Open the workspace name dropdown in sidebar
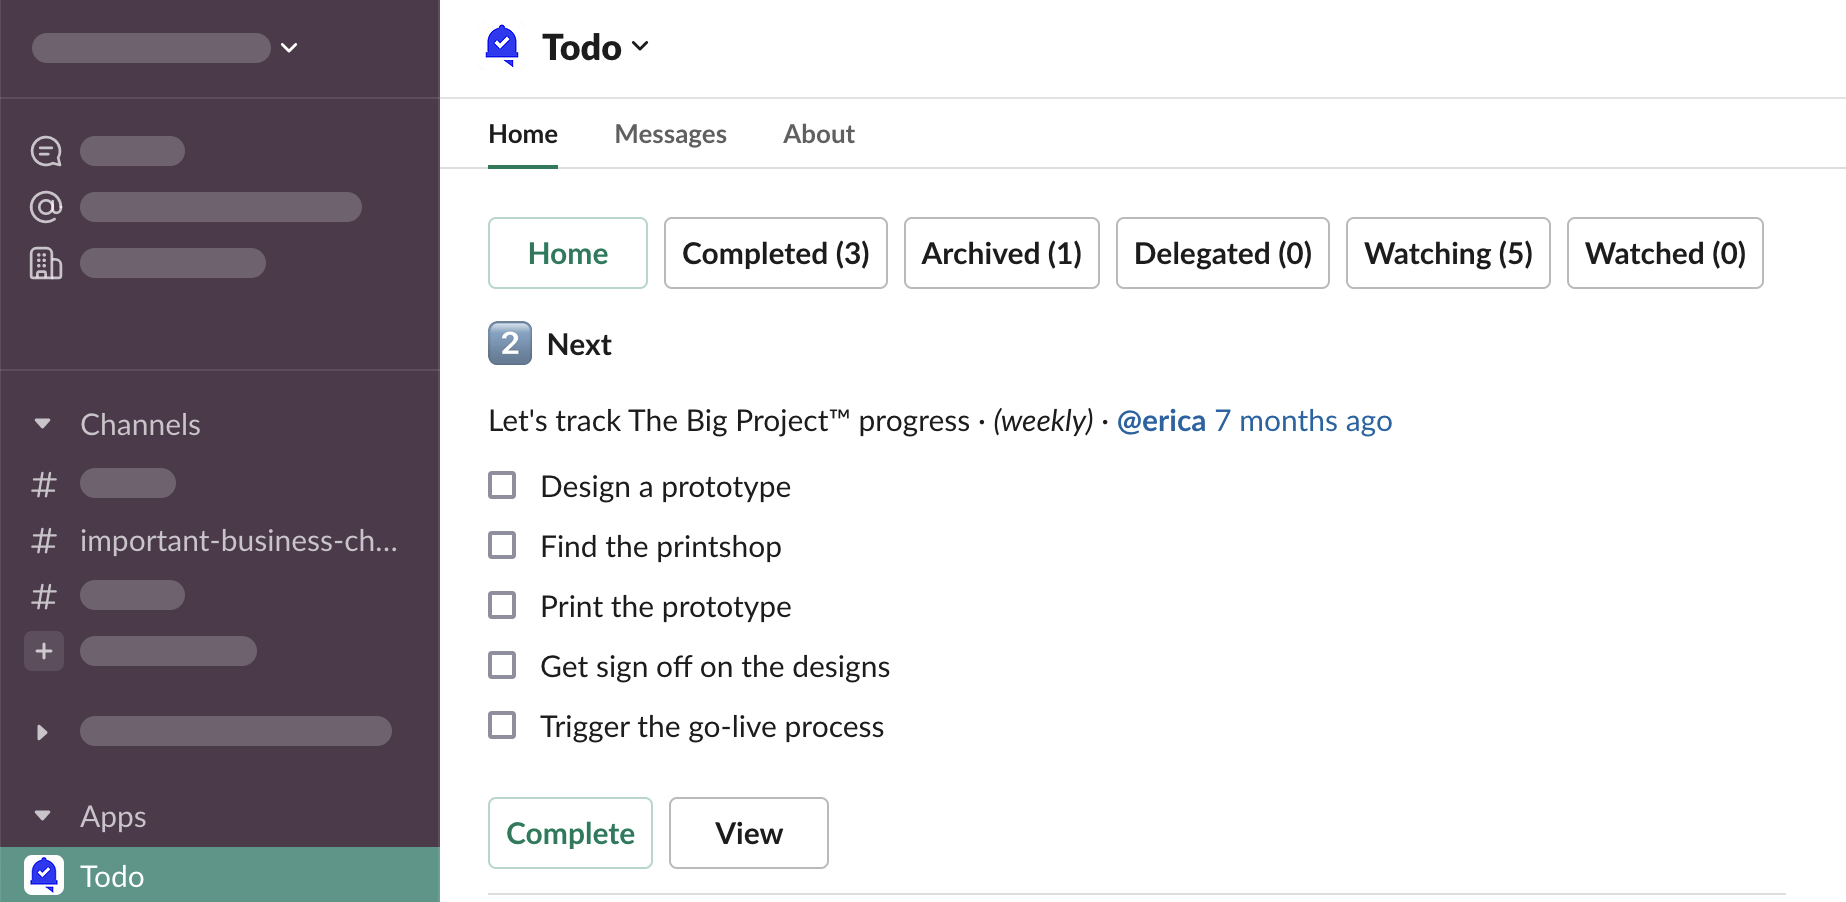This screenshot has width=1846, height=902. (x=289, y=48)
